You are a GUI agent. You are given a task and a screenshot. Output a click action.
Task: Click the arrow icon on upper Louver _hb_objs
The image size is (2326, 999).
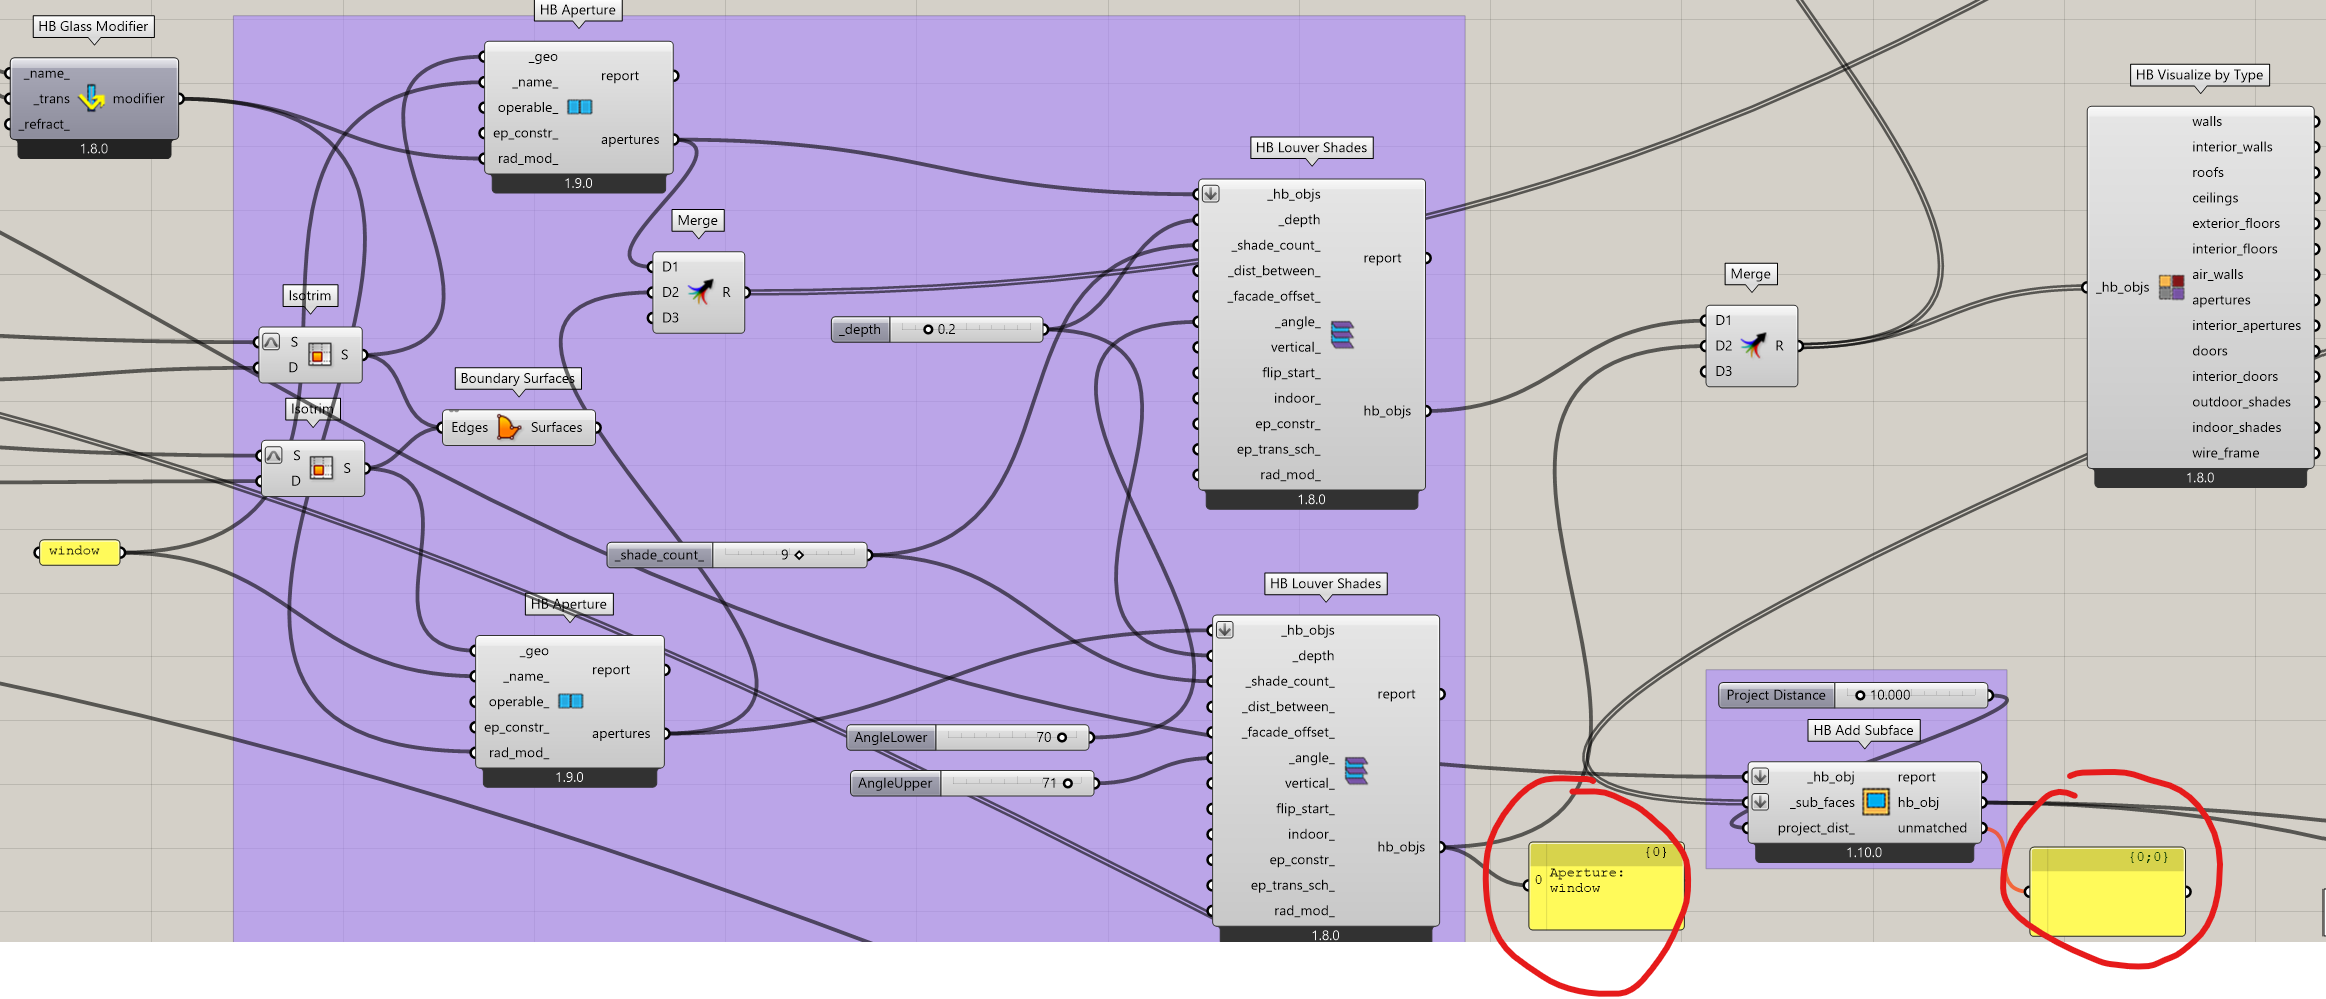pyautogui.click(x=1211, y=194)
